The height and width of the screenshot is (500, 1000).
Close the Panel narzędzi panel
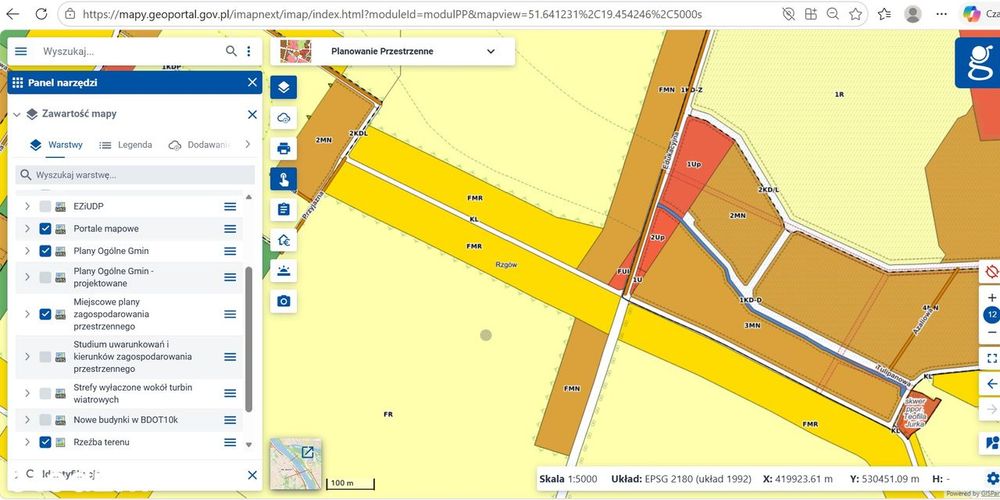252,82
